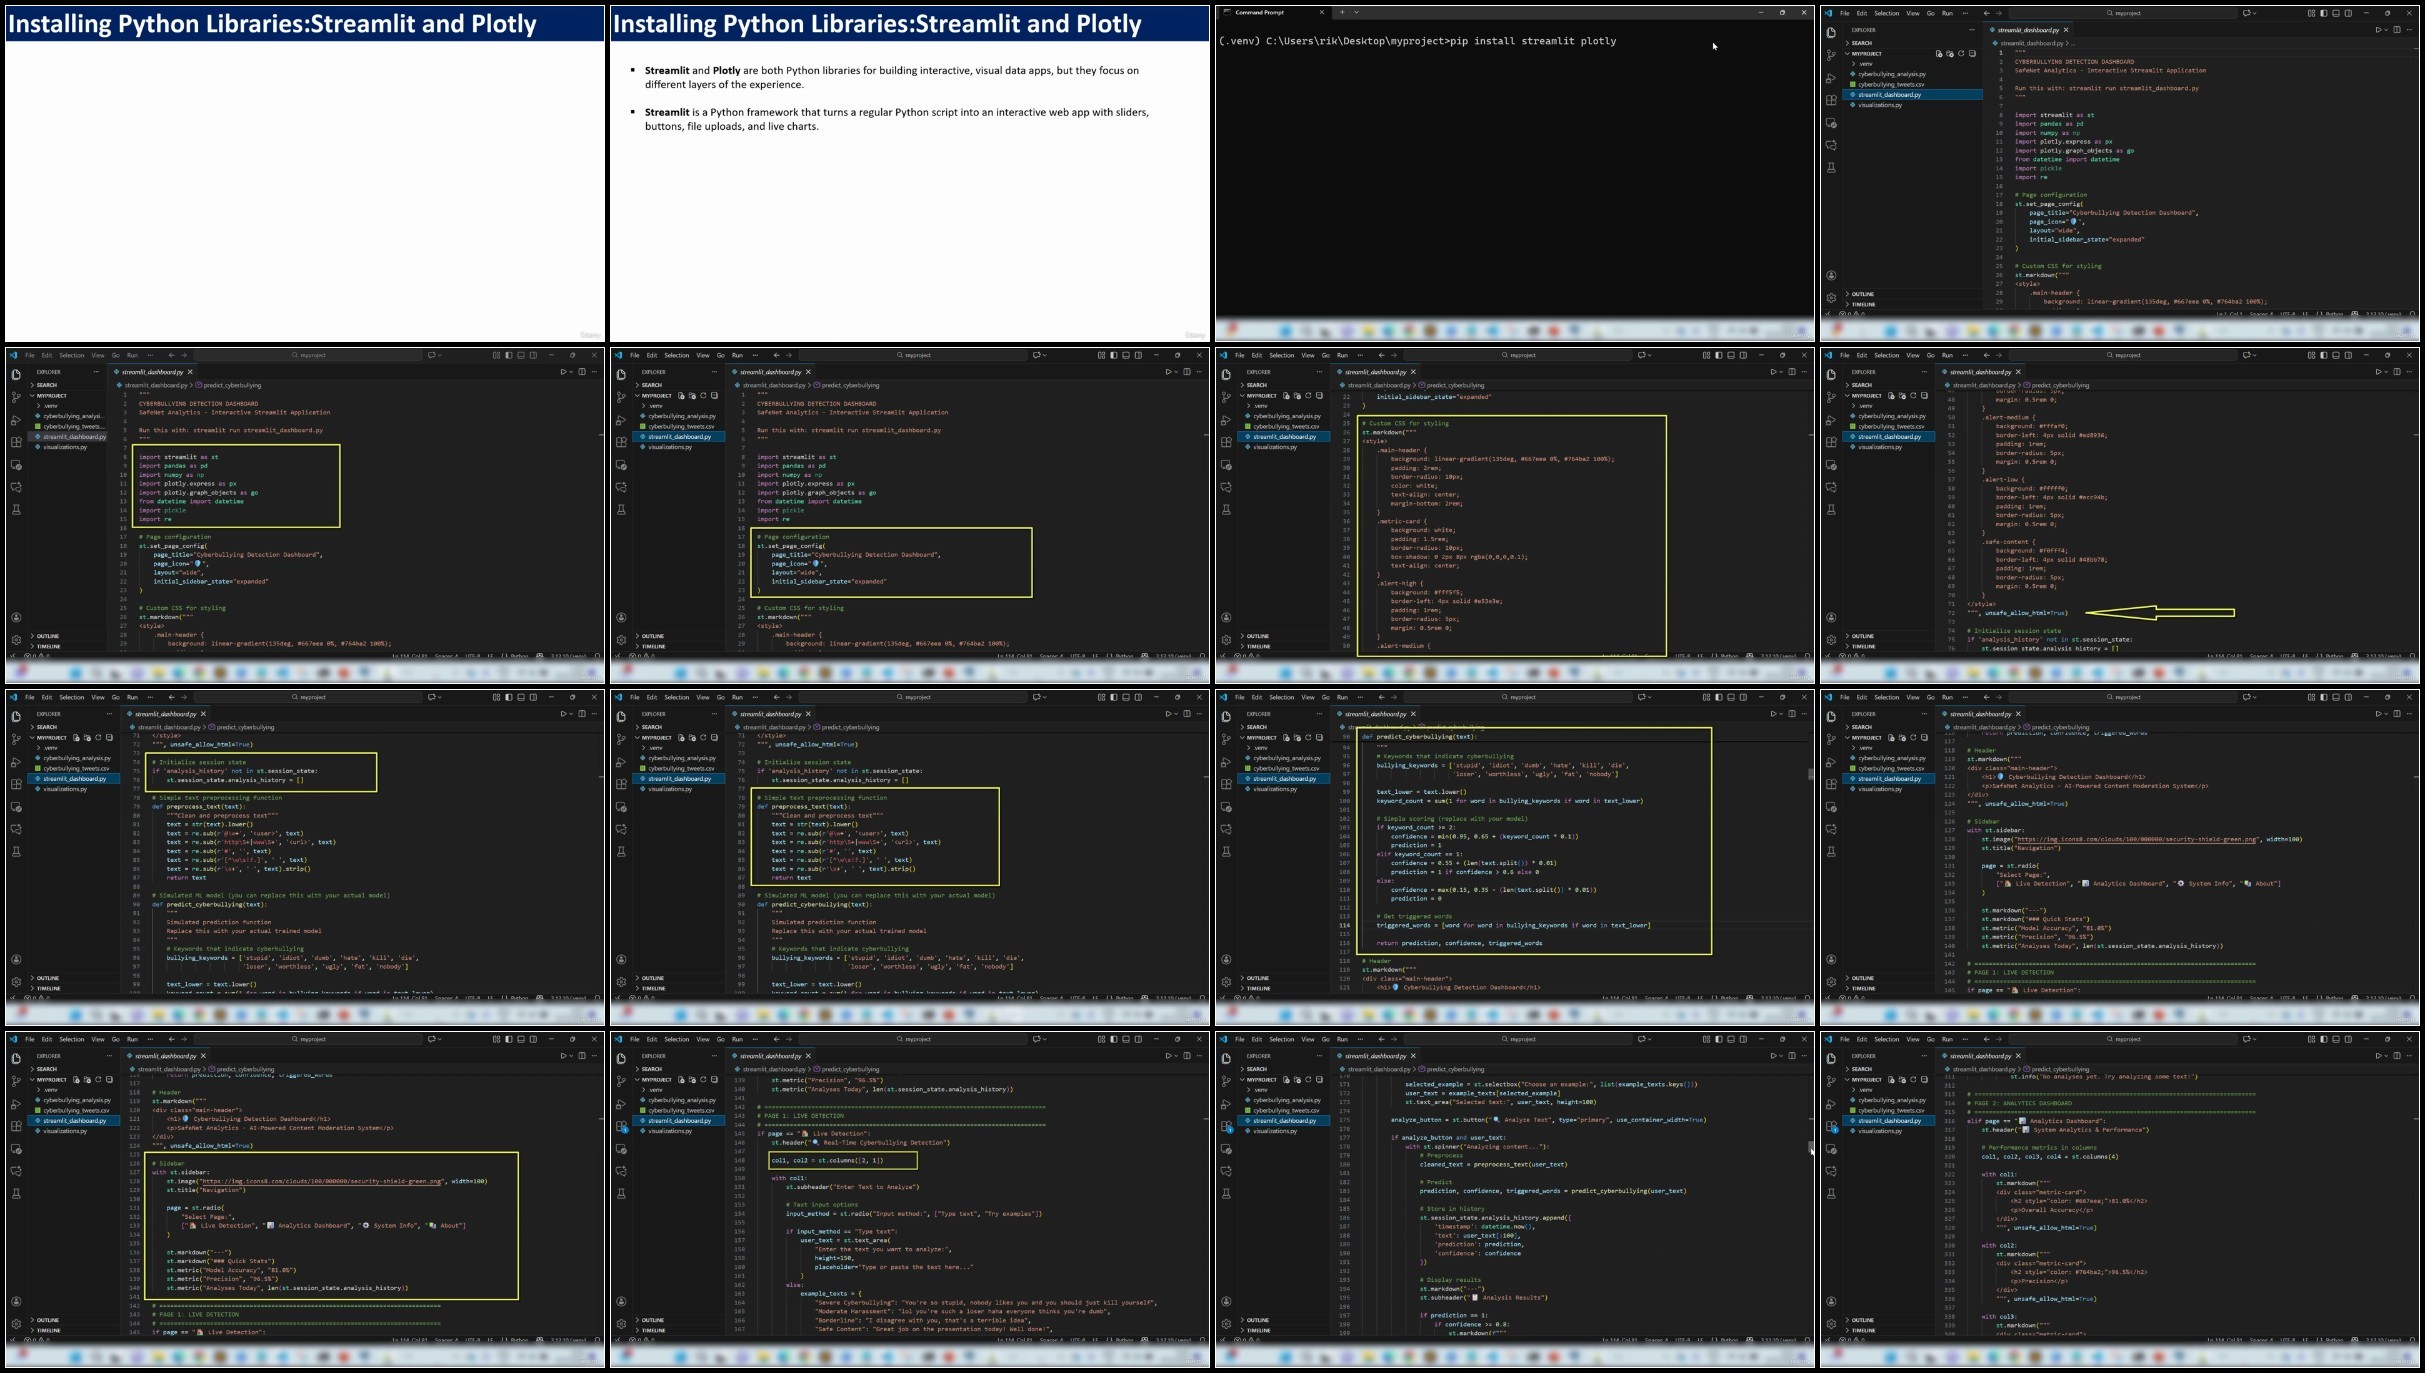Toggle primary sidebar in top-row VS Code window

coord(2322,13)
